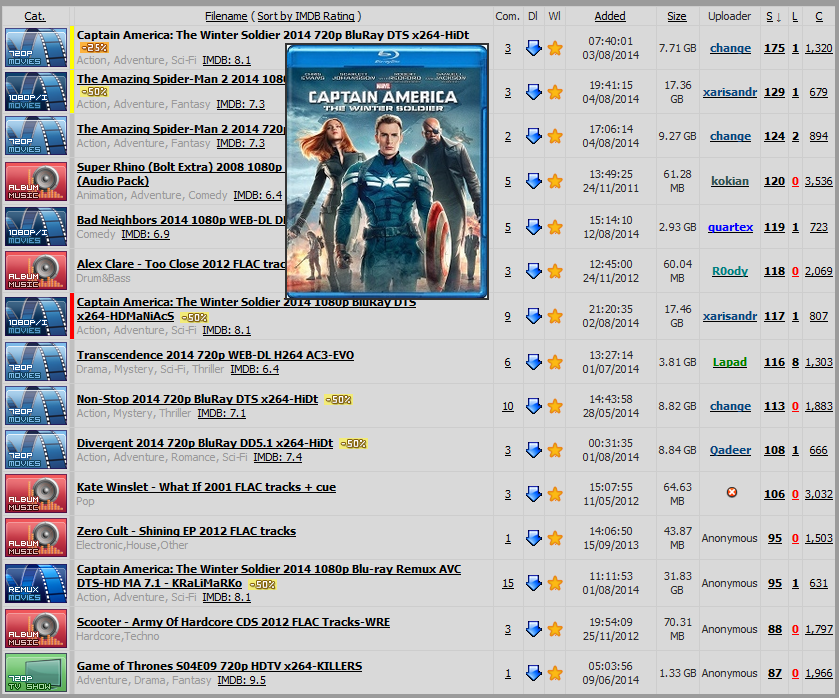839x698 pixels.
Task: Open Captain America 720p BluRay DTS x264-HiDt
Action: [x=273, y=35]
